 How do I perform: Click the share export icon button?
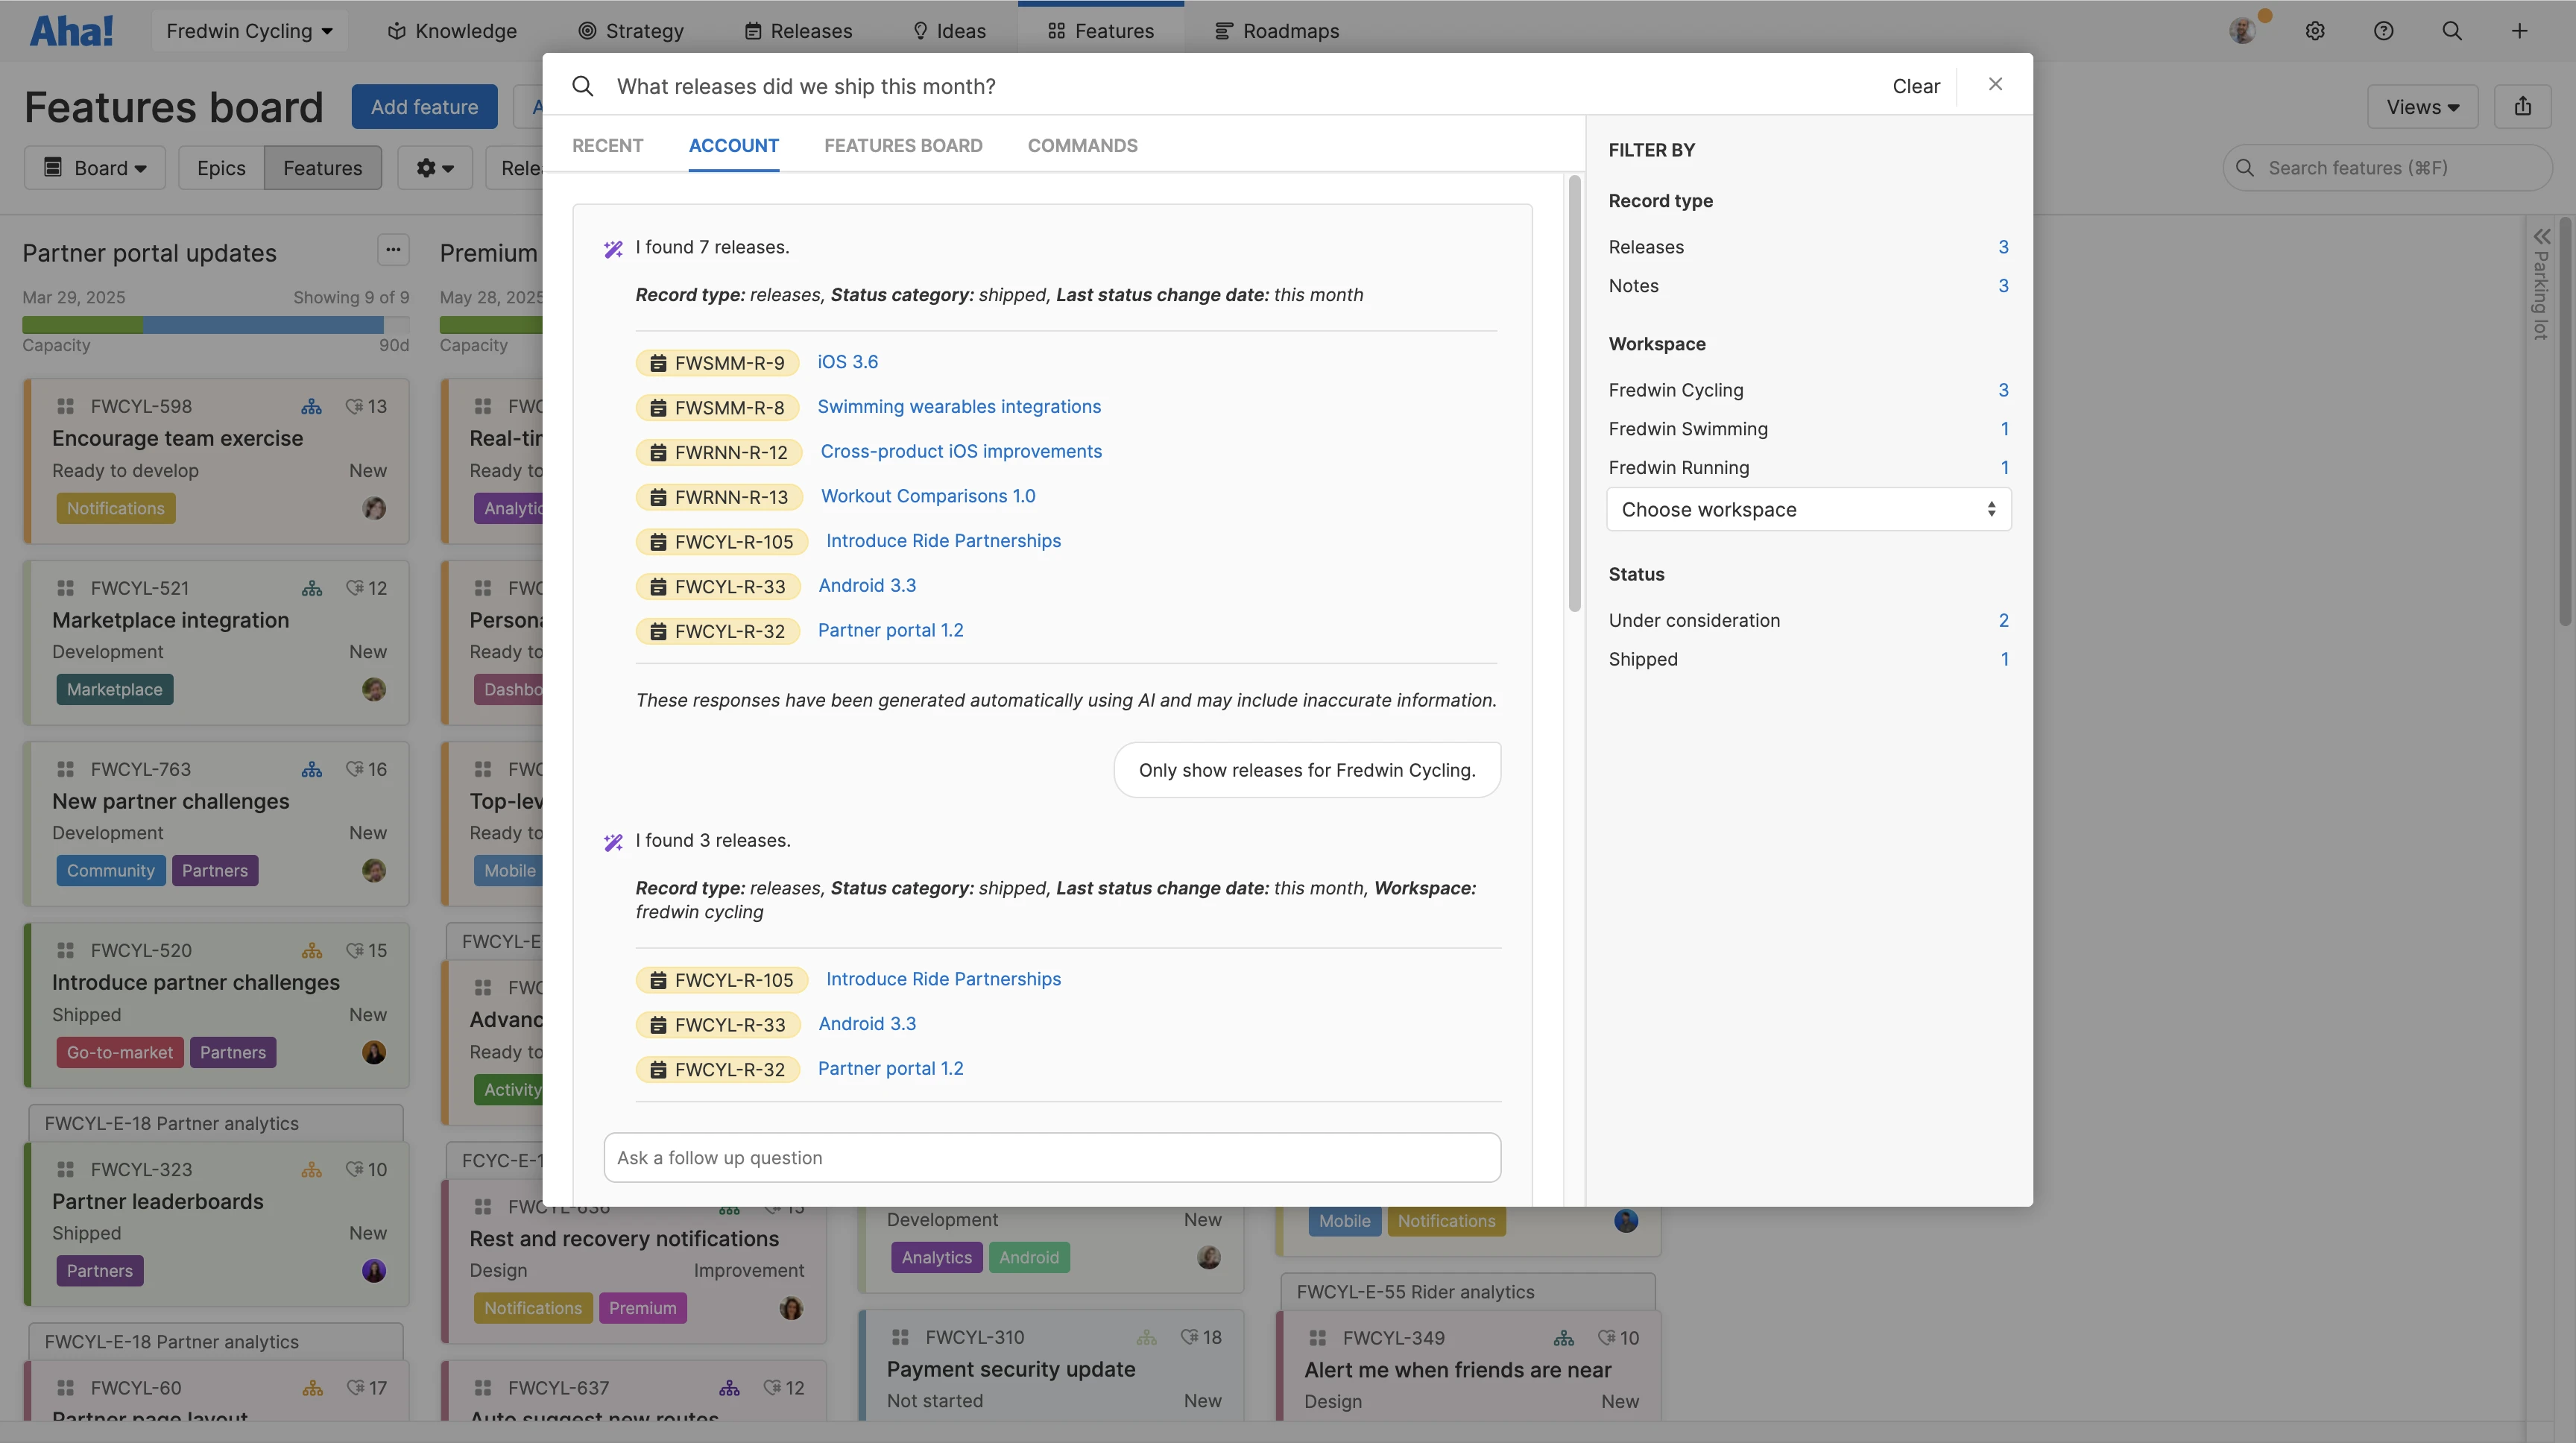[2523, 107]
